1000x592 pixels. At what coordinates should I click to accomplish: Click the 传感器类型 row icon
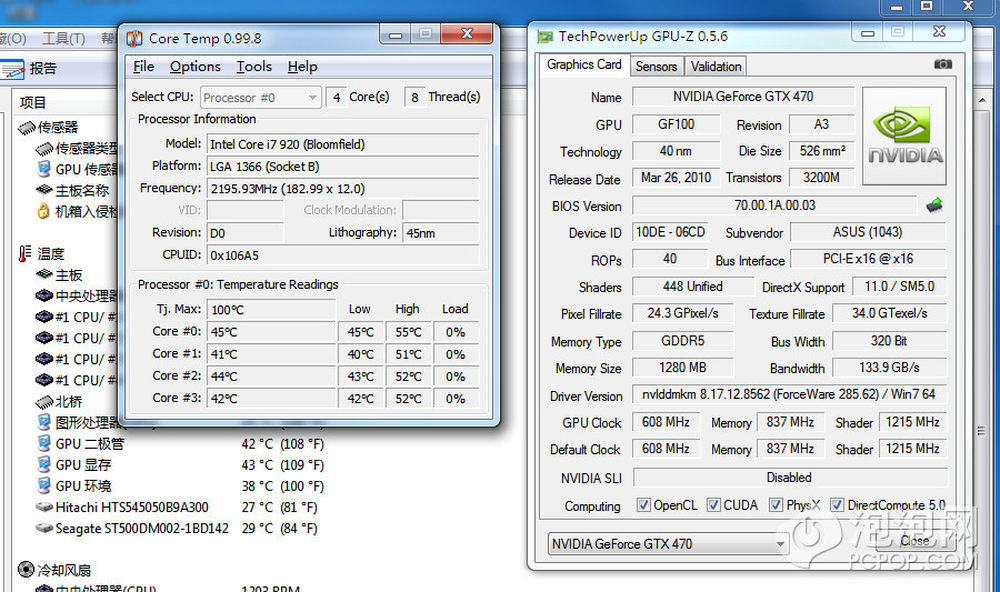[x=44, y=149]
